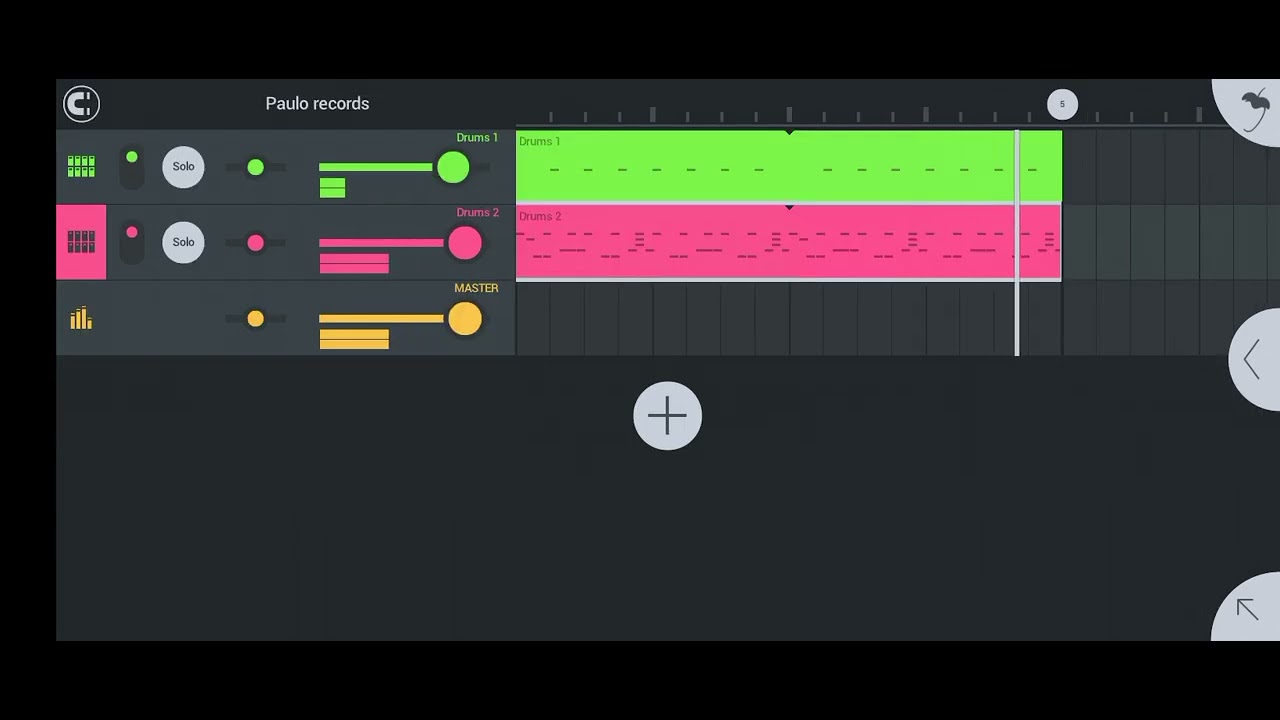Select the green Drums 1 clip
1280x720 pixels.
(x=788, y=166)
